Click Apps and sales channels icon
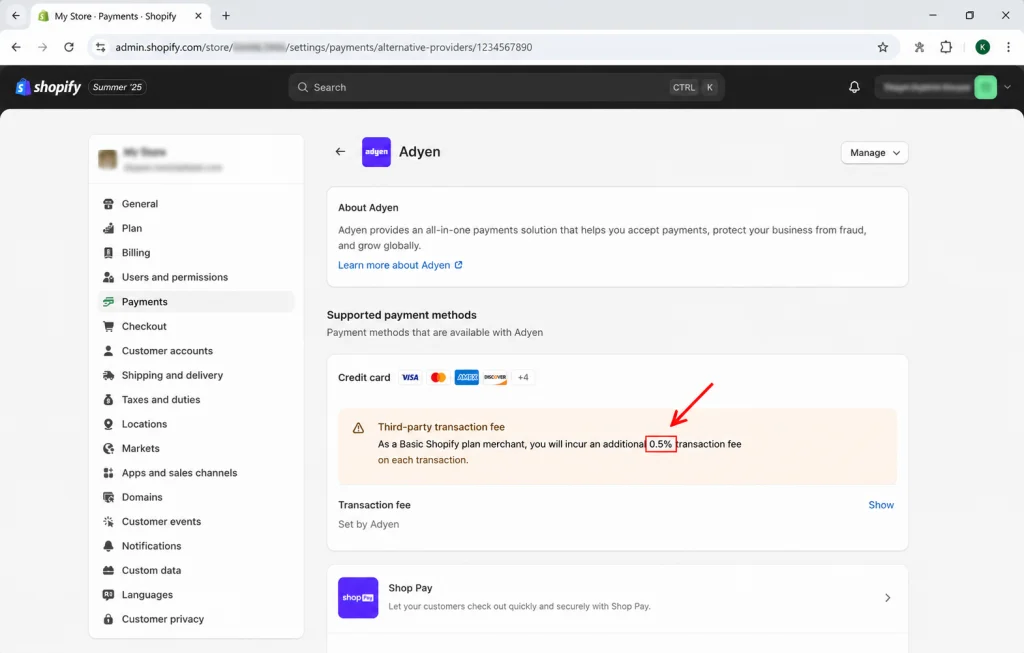1024x653 pixels. click(108, 473)
